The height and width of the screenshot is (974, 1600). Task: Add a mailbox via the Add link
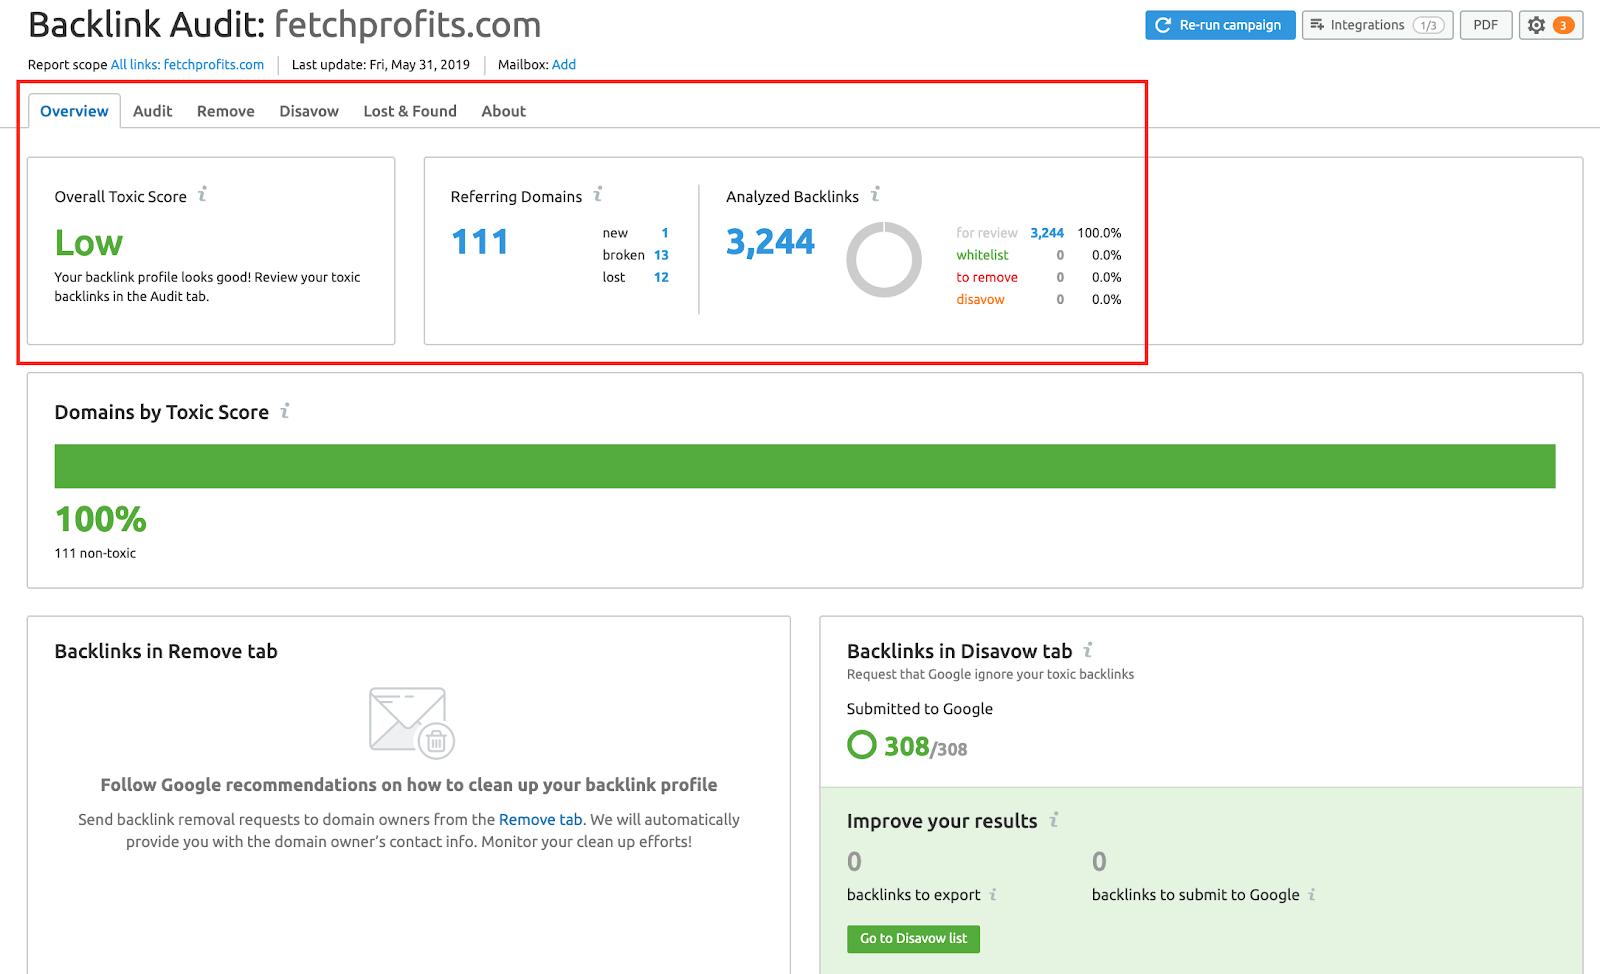coord(564,65)
